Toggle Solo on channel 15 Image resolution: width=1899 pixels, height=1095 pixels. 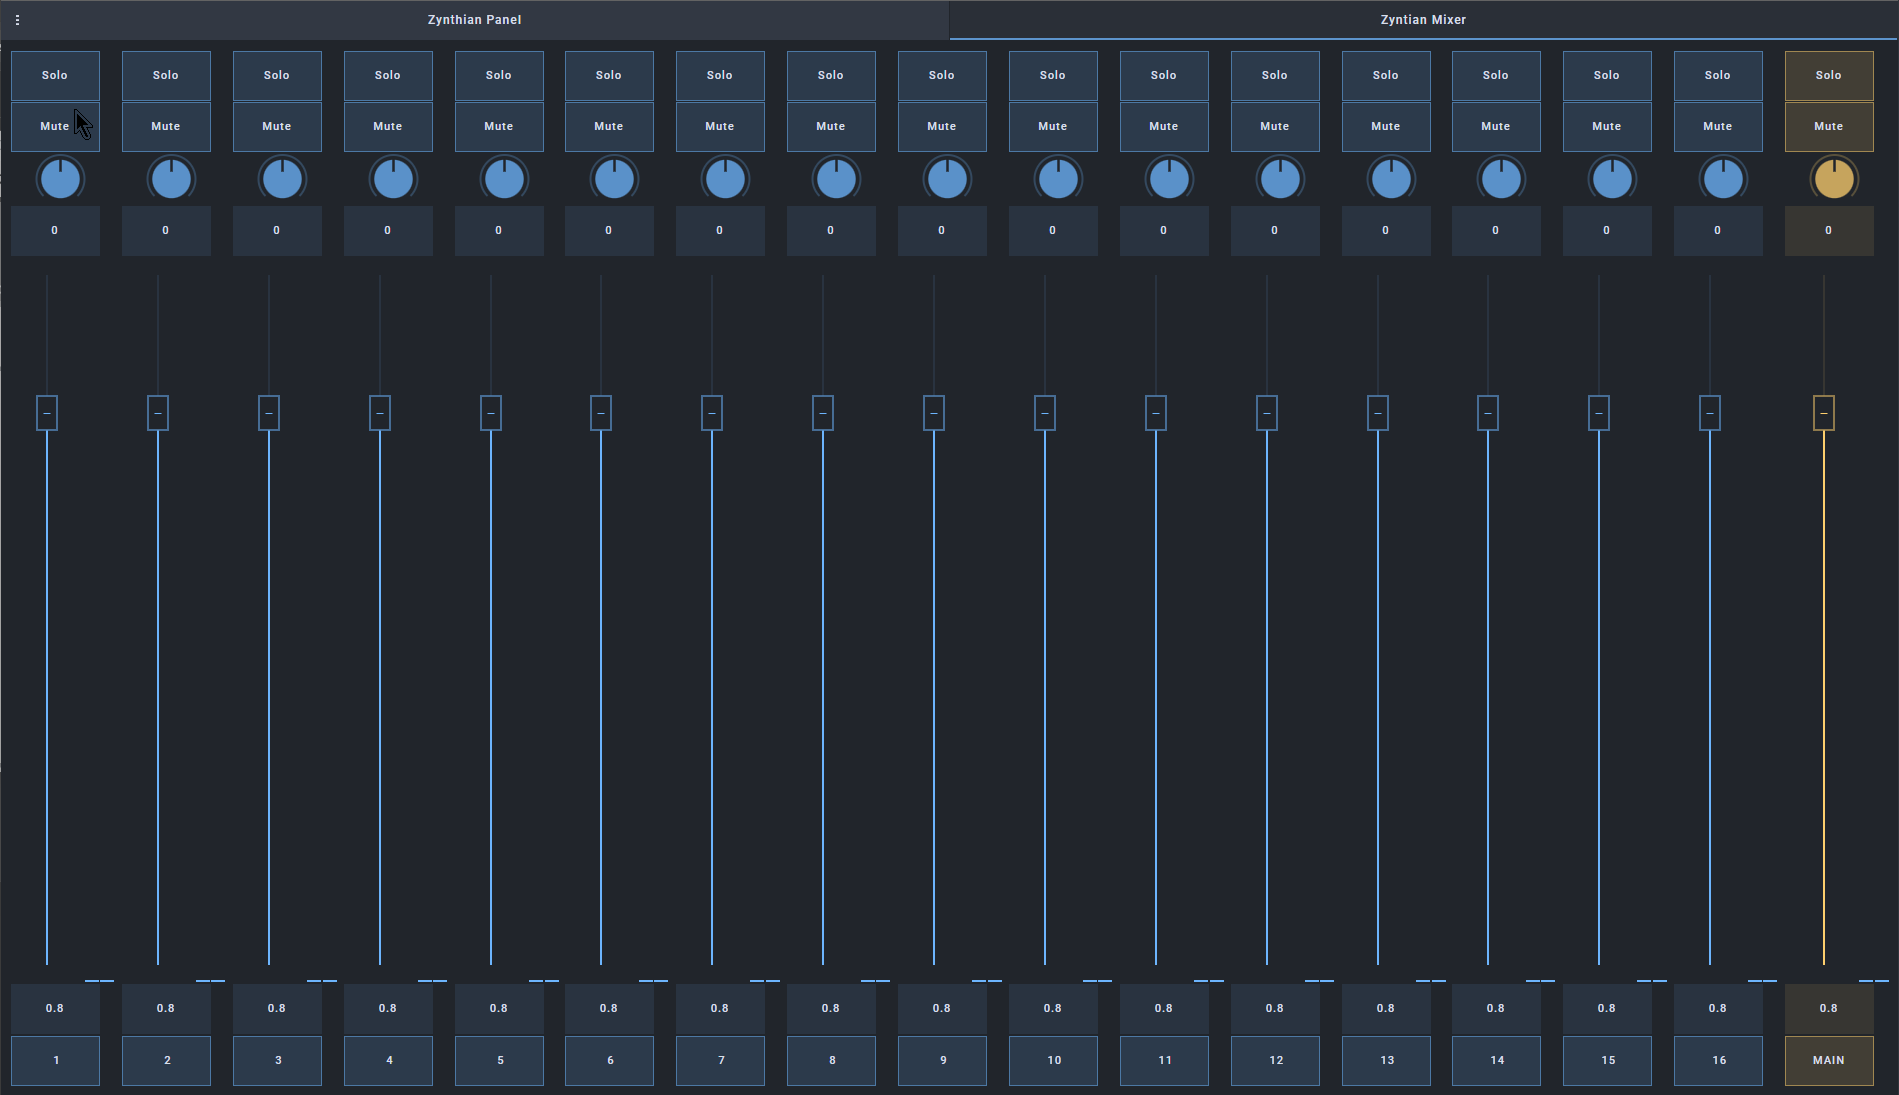click(x=1607, y=76)
